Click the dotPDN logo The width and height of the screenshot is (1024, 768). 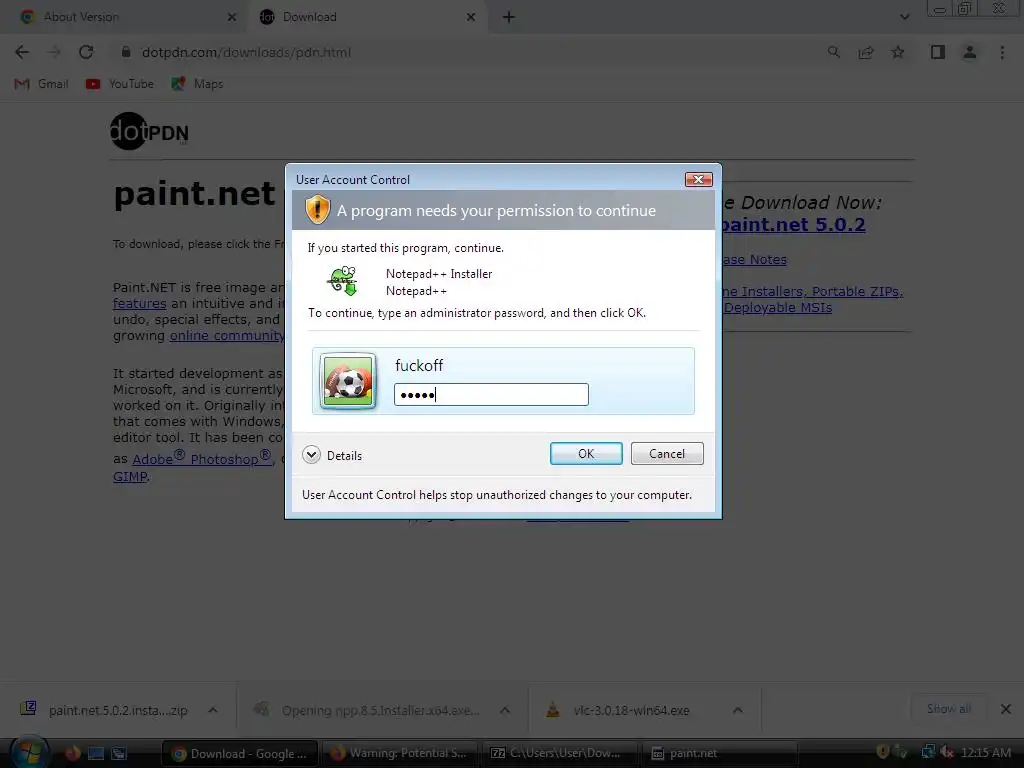tap(150, 131)
